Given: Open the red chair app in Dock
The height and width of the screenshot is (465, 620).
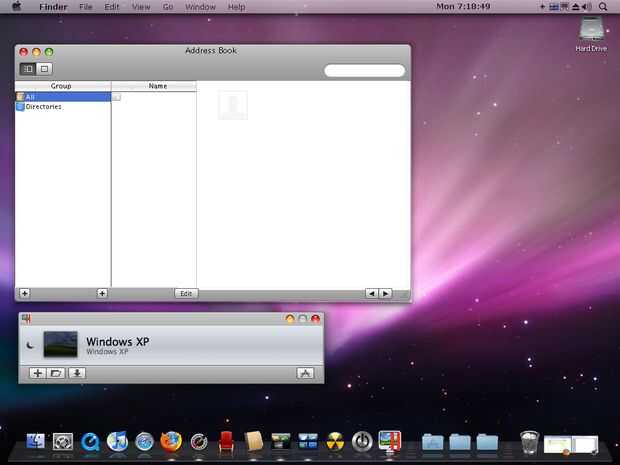Looking at the screenshot, I should click(226, 442).
